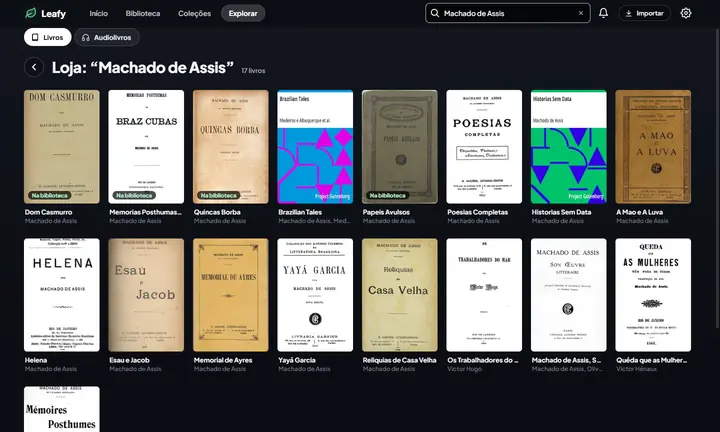Clear the search field with the X
The height and width of the screenshot is (432, 720).
[581, 13]
